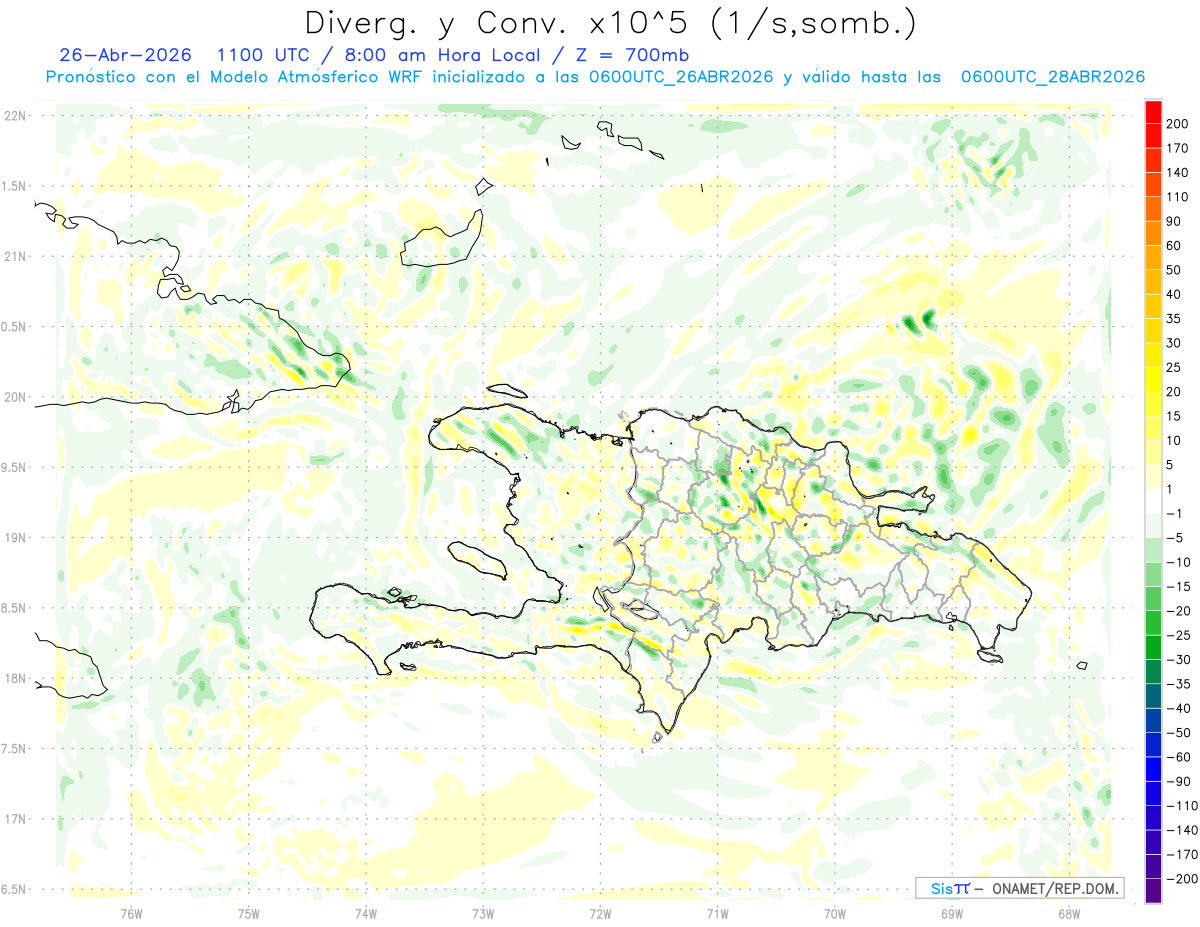This screenshot has width=1200, height=927.
Task: Click the 18N latitude axis label
Action: coord(15,678)
